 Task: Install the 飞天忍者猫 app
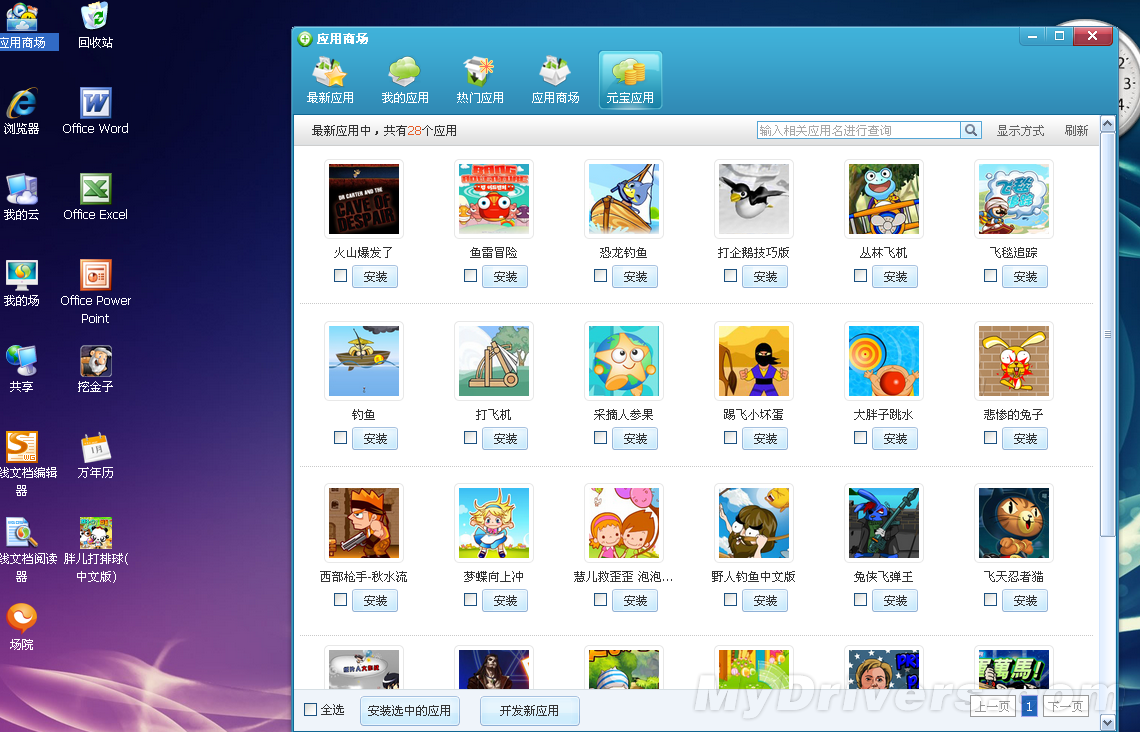(x=1025, y=601)
